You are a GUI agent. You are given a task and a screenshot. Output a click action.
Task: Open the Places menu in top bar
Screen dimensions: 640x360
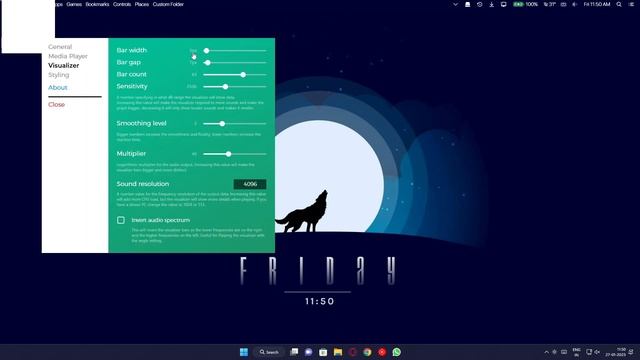pyautogui.click(x=142, y=4)
